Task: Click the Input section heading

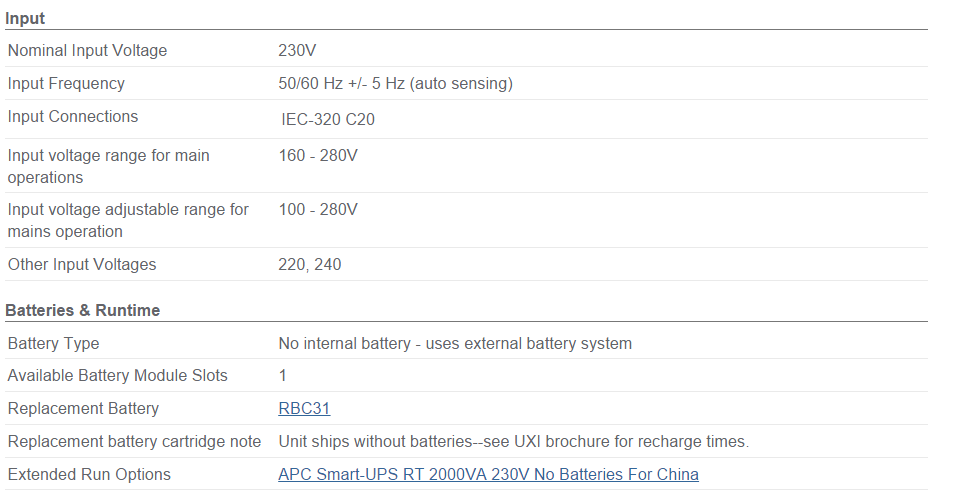Action: point(25,18)
